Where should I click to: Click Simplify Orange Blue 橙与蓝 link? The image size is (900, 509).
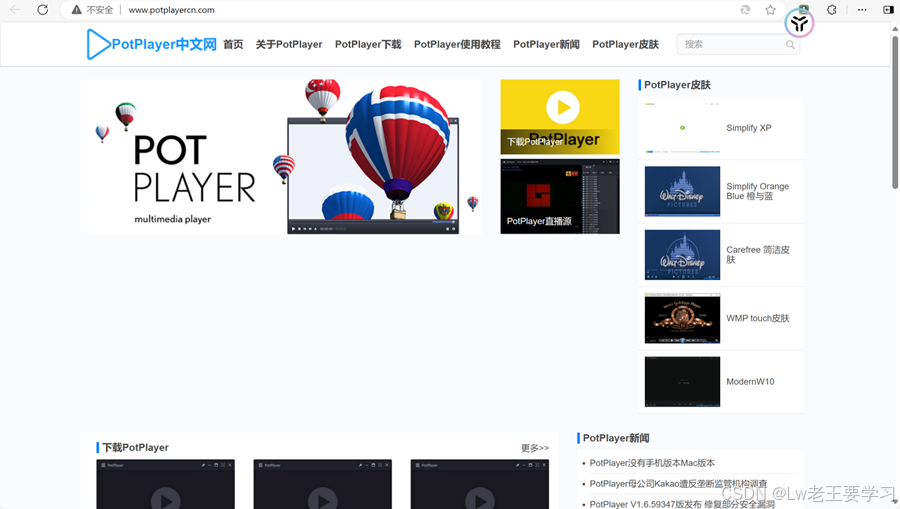pos(758,191)
